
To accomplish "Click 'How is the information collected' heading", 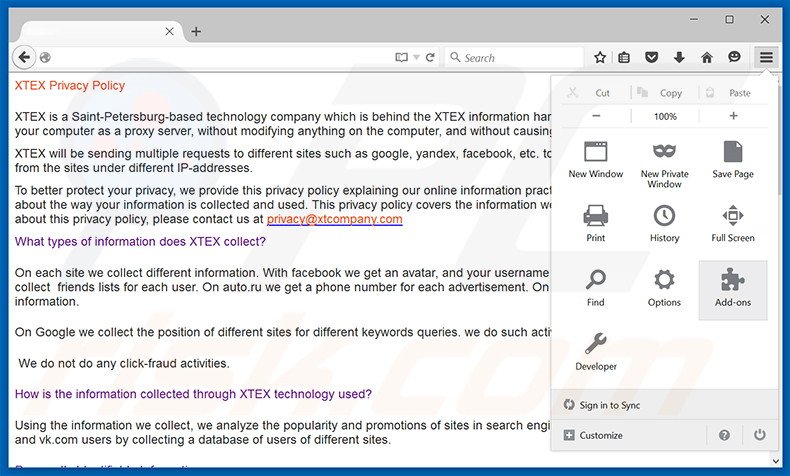I will coord(193,394).
